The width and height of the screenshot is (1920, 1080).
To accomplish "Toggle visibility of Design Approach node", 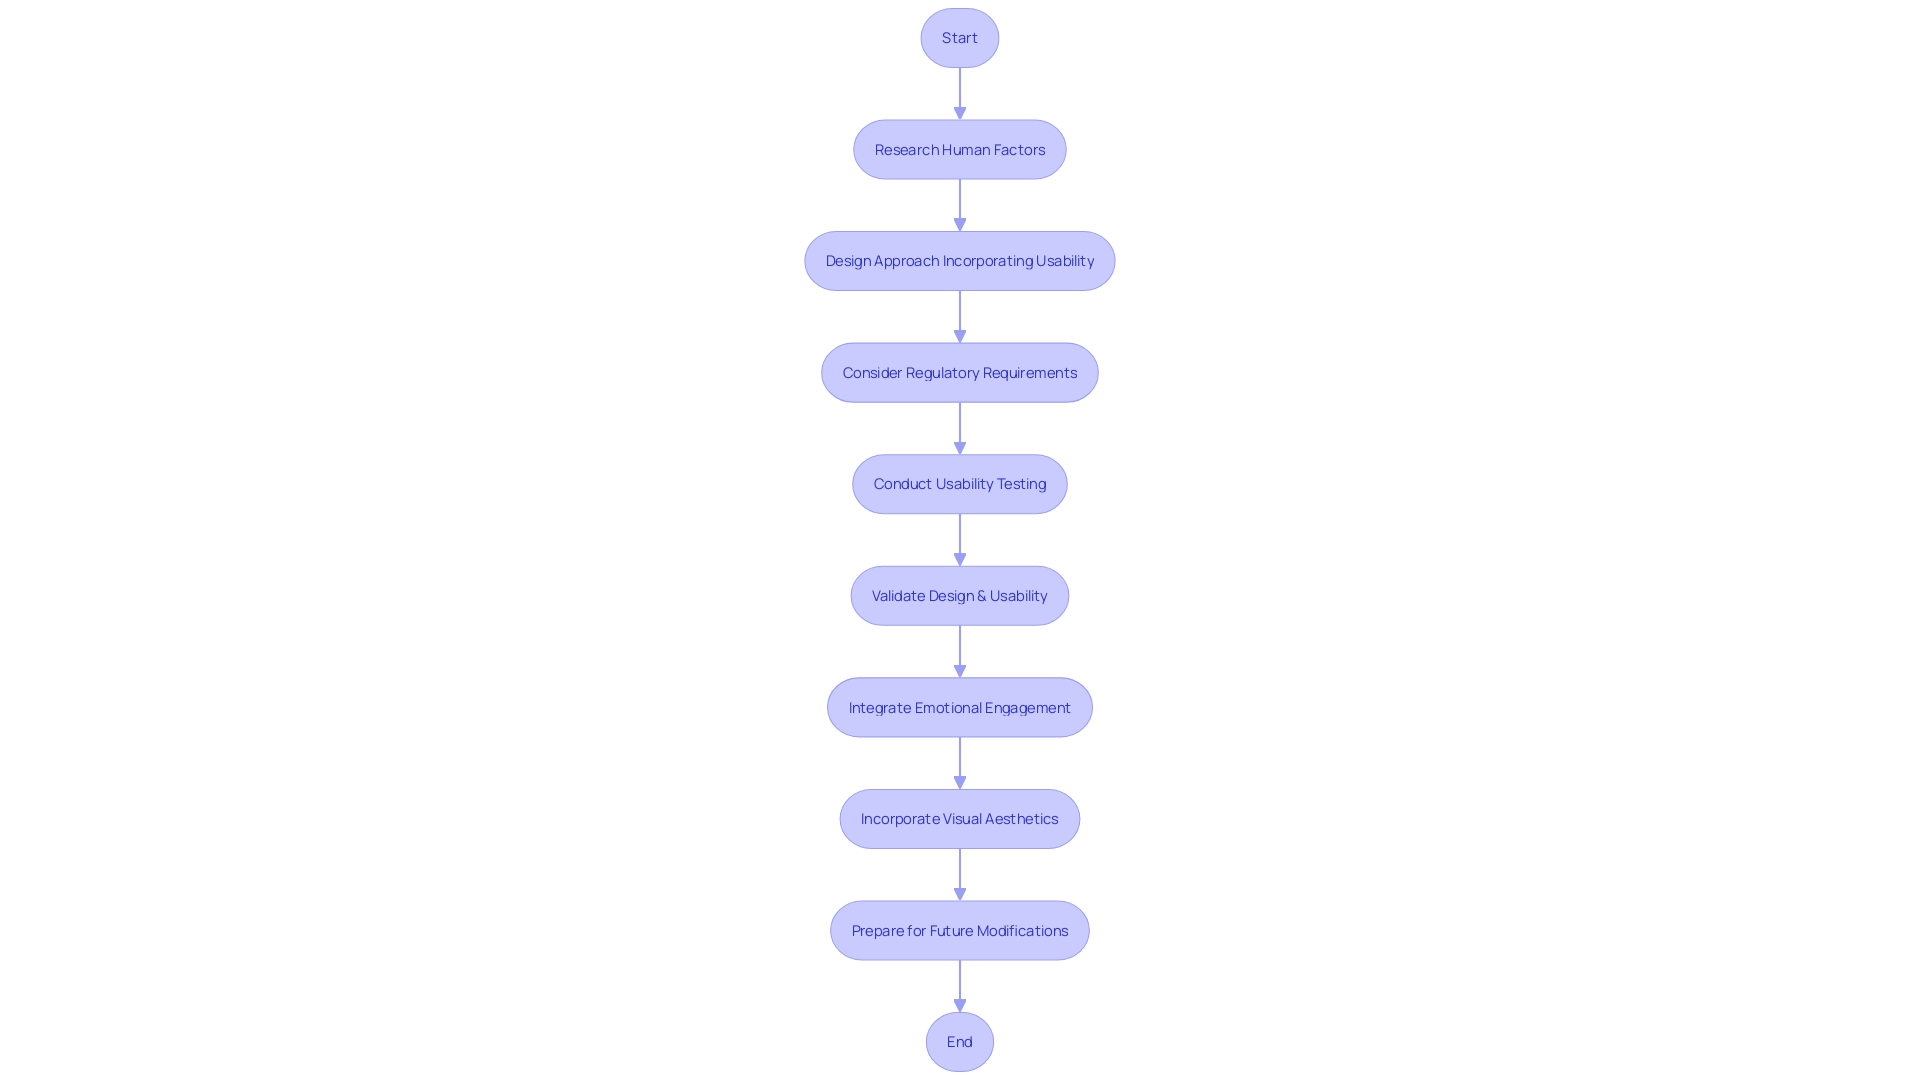I will pos(959,260).
